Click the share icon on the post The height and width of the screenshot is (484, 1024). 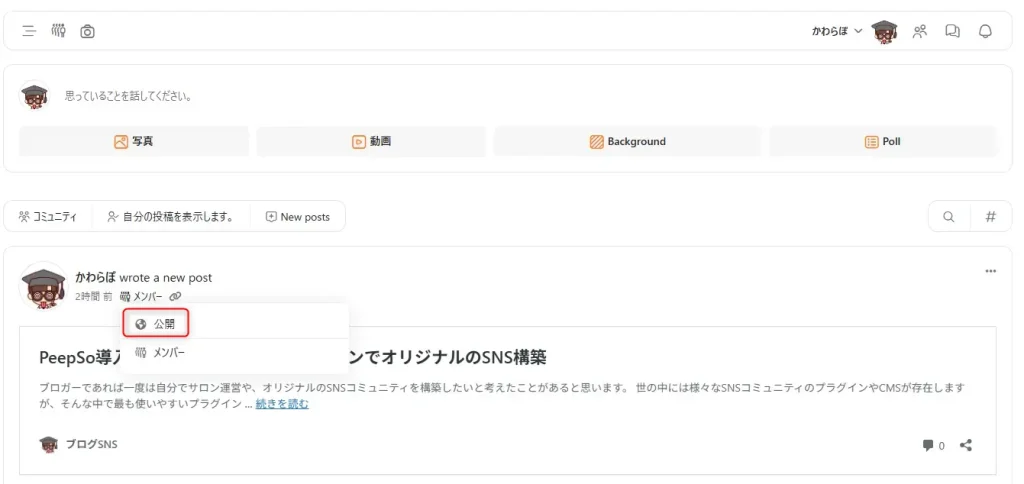click(966, 445)
